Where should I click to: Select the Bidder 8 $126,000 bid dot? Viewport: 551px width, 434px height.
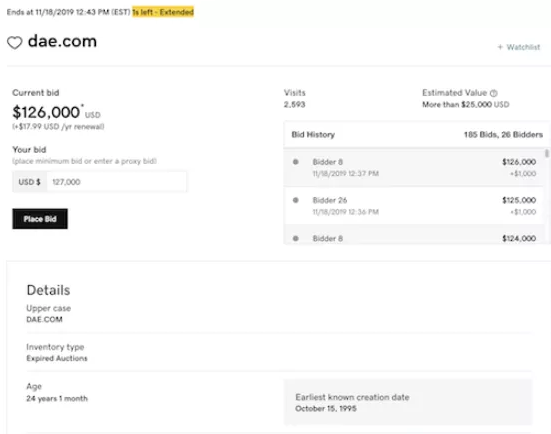(x=296, y=162)
